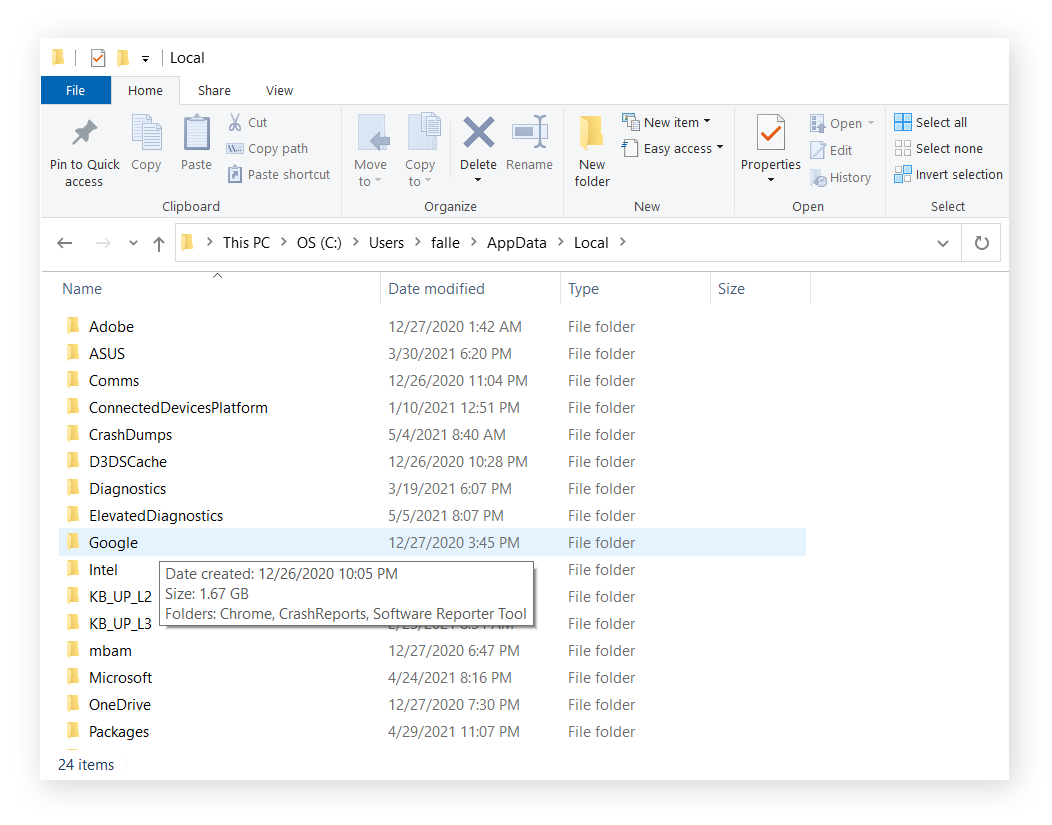The width and height of the screenshot is (1052, 825).
Task: Pin current folder to Quick access
Action: click(x=83, y=148)
